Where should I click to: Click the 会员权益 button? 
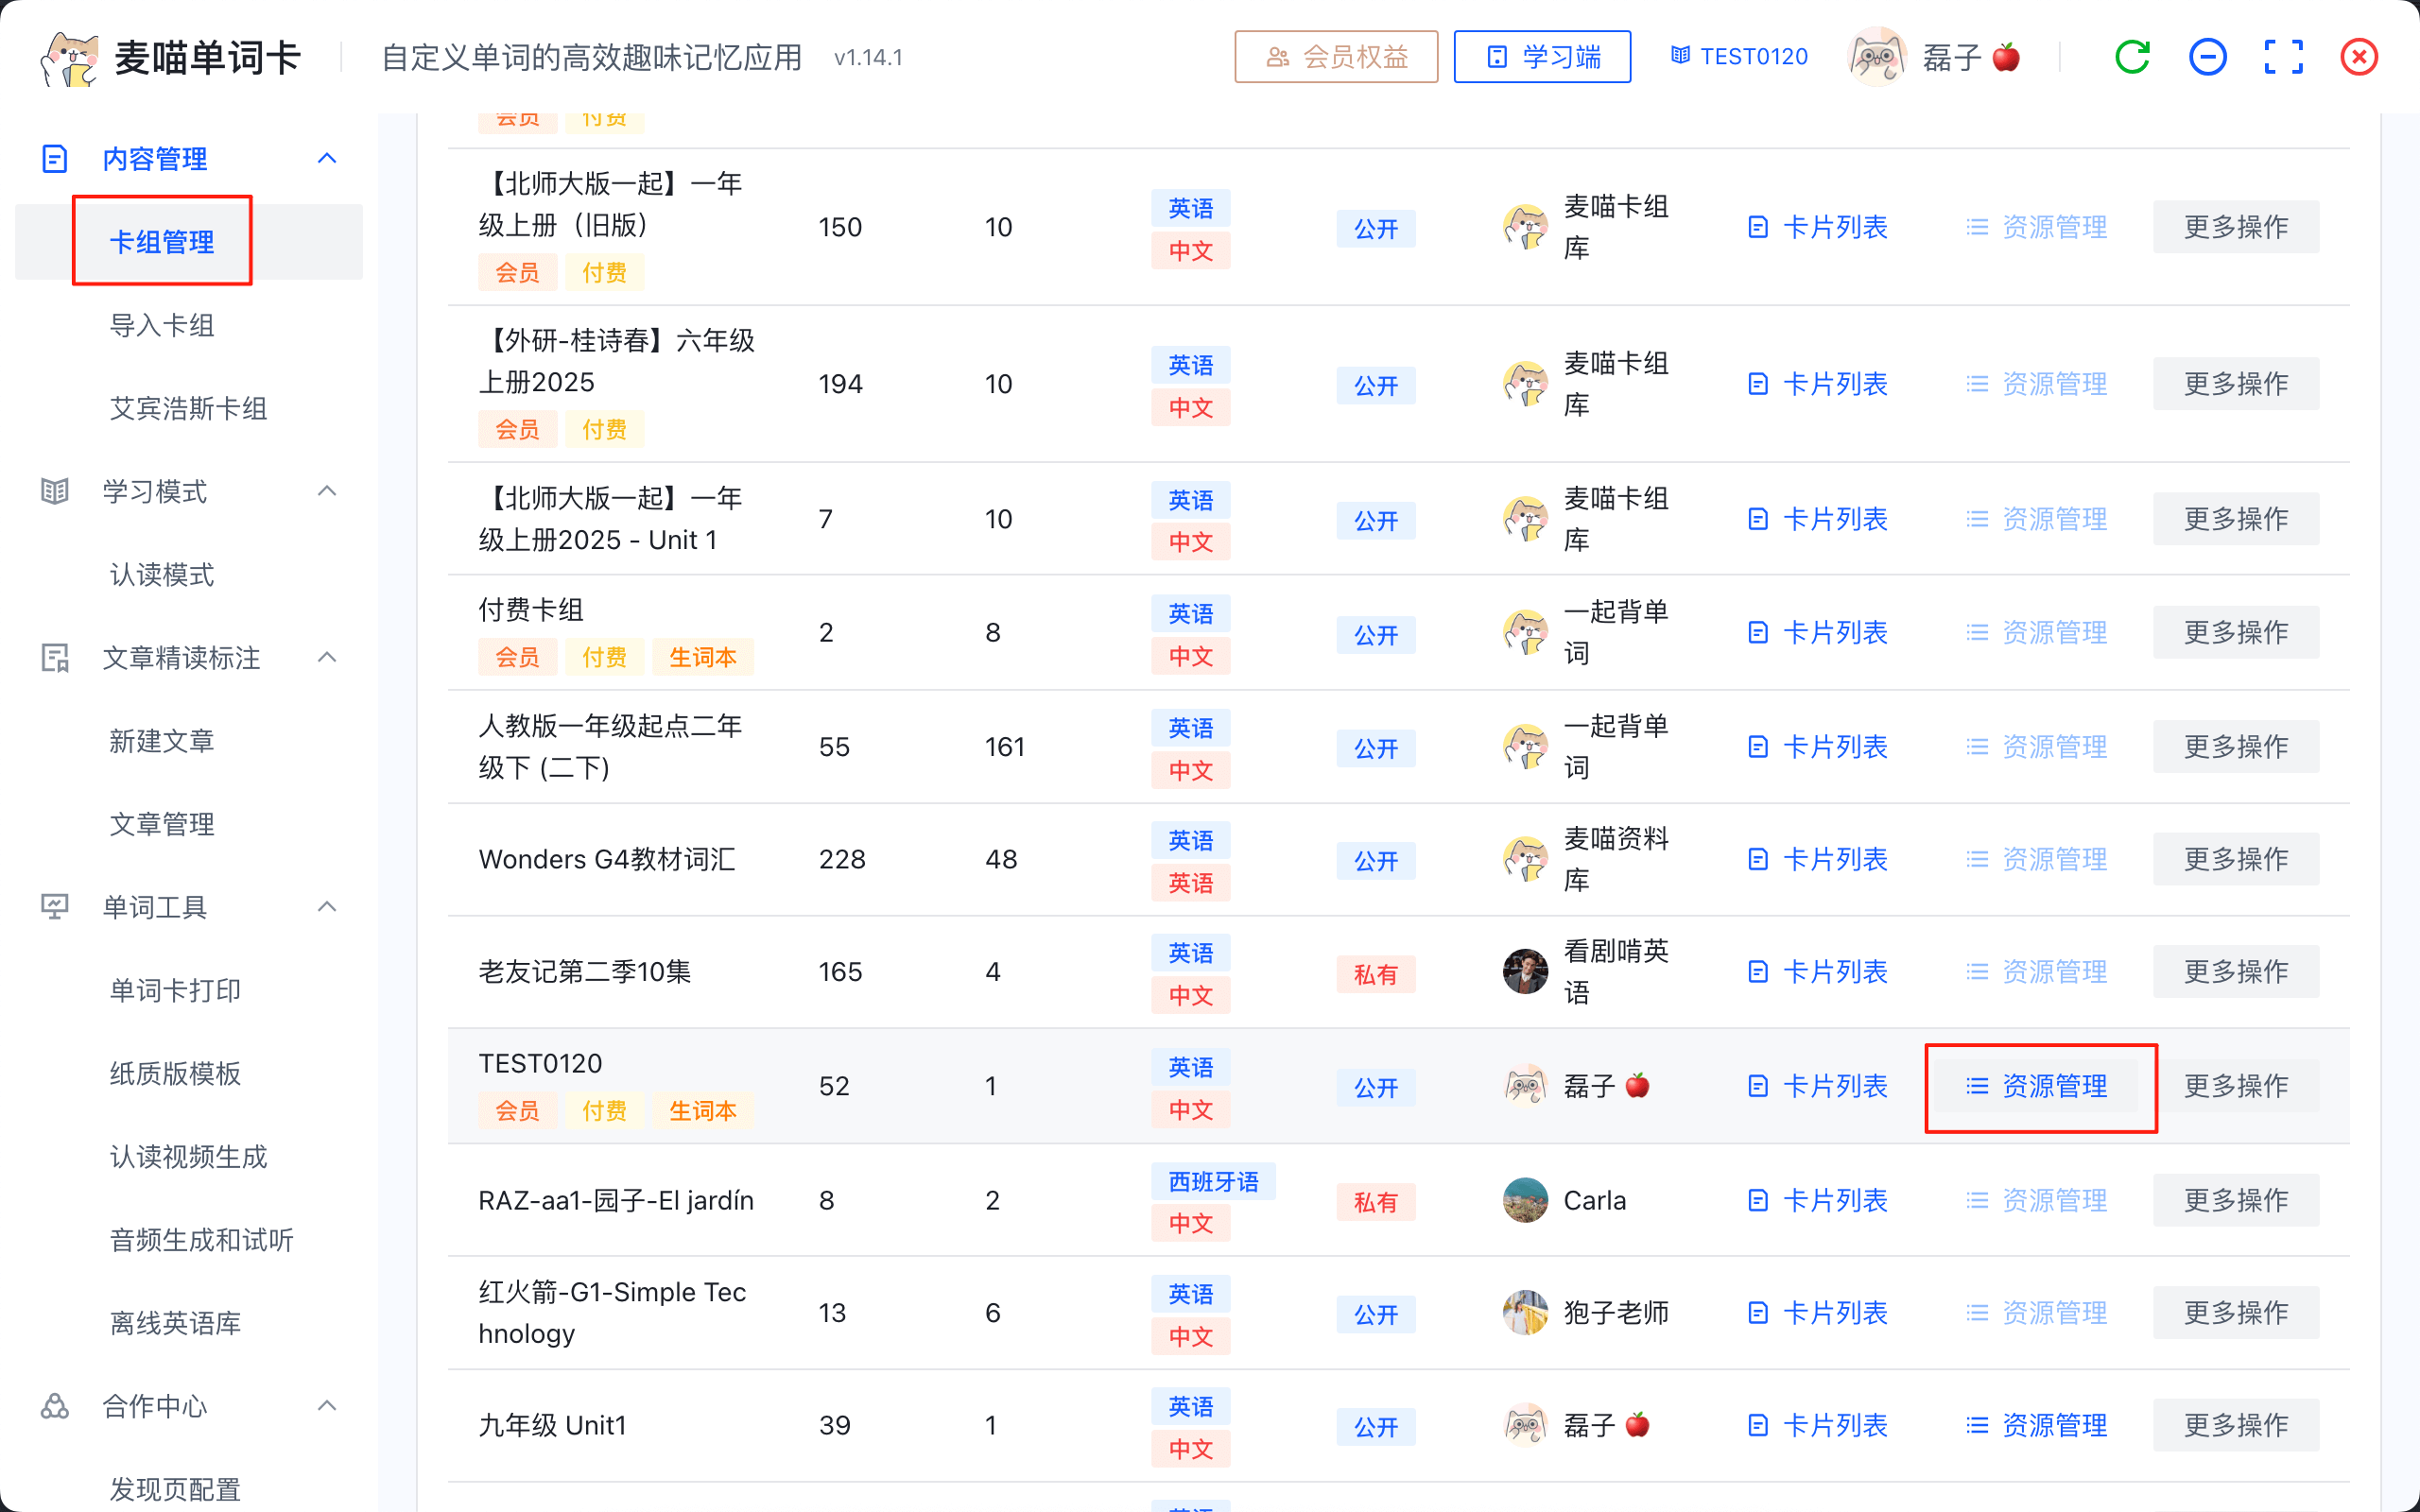click(x=1336, y=57)
